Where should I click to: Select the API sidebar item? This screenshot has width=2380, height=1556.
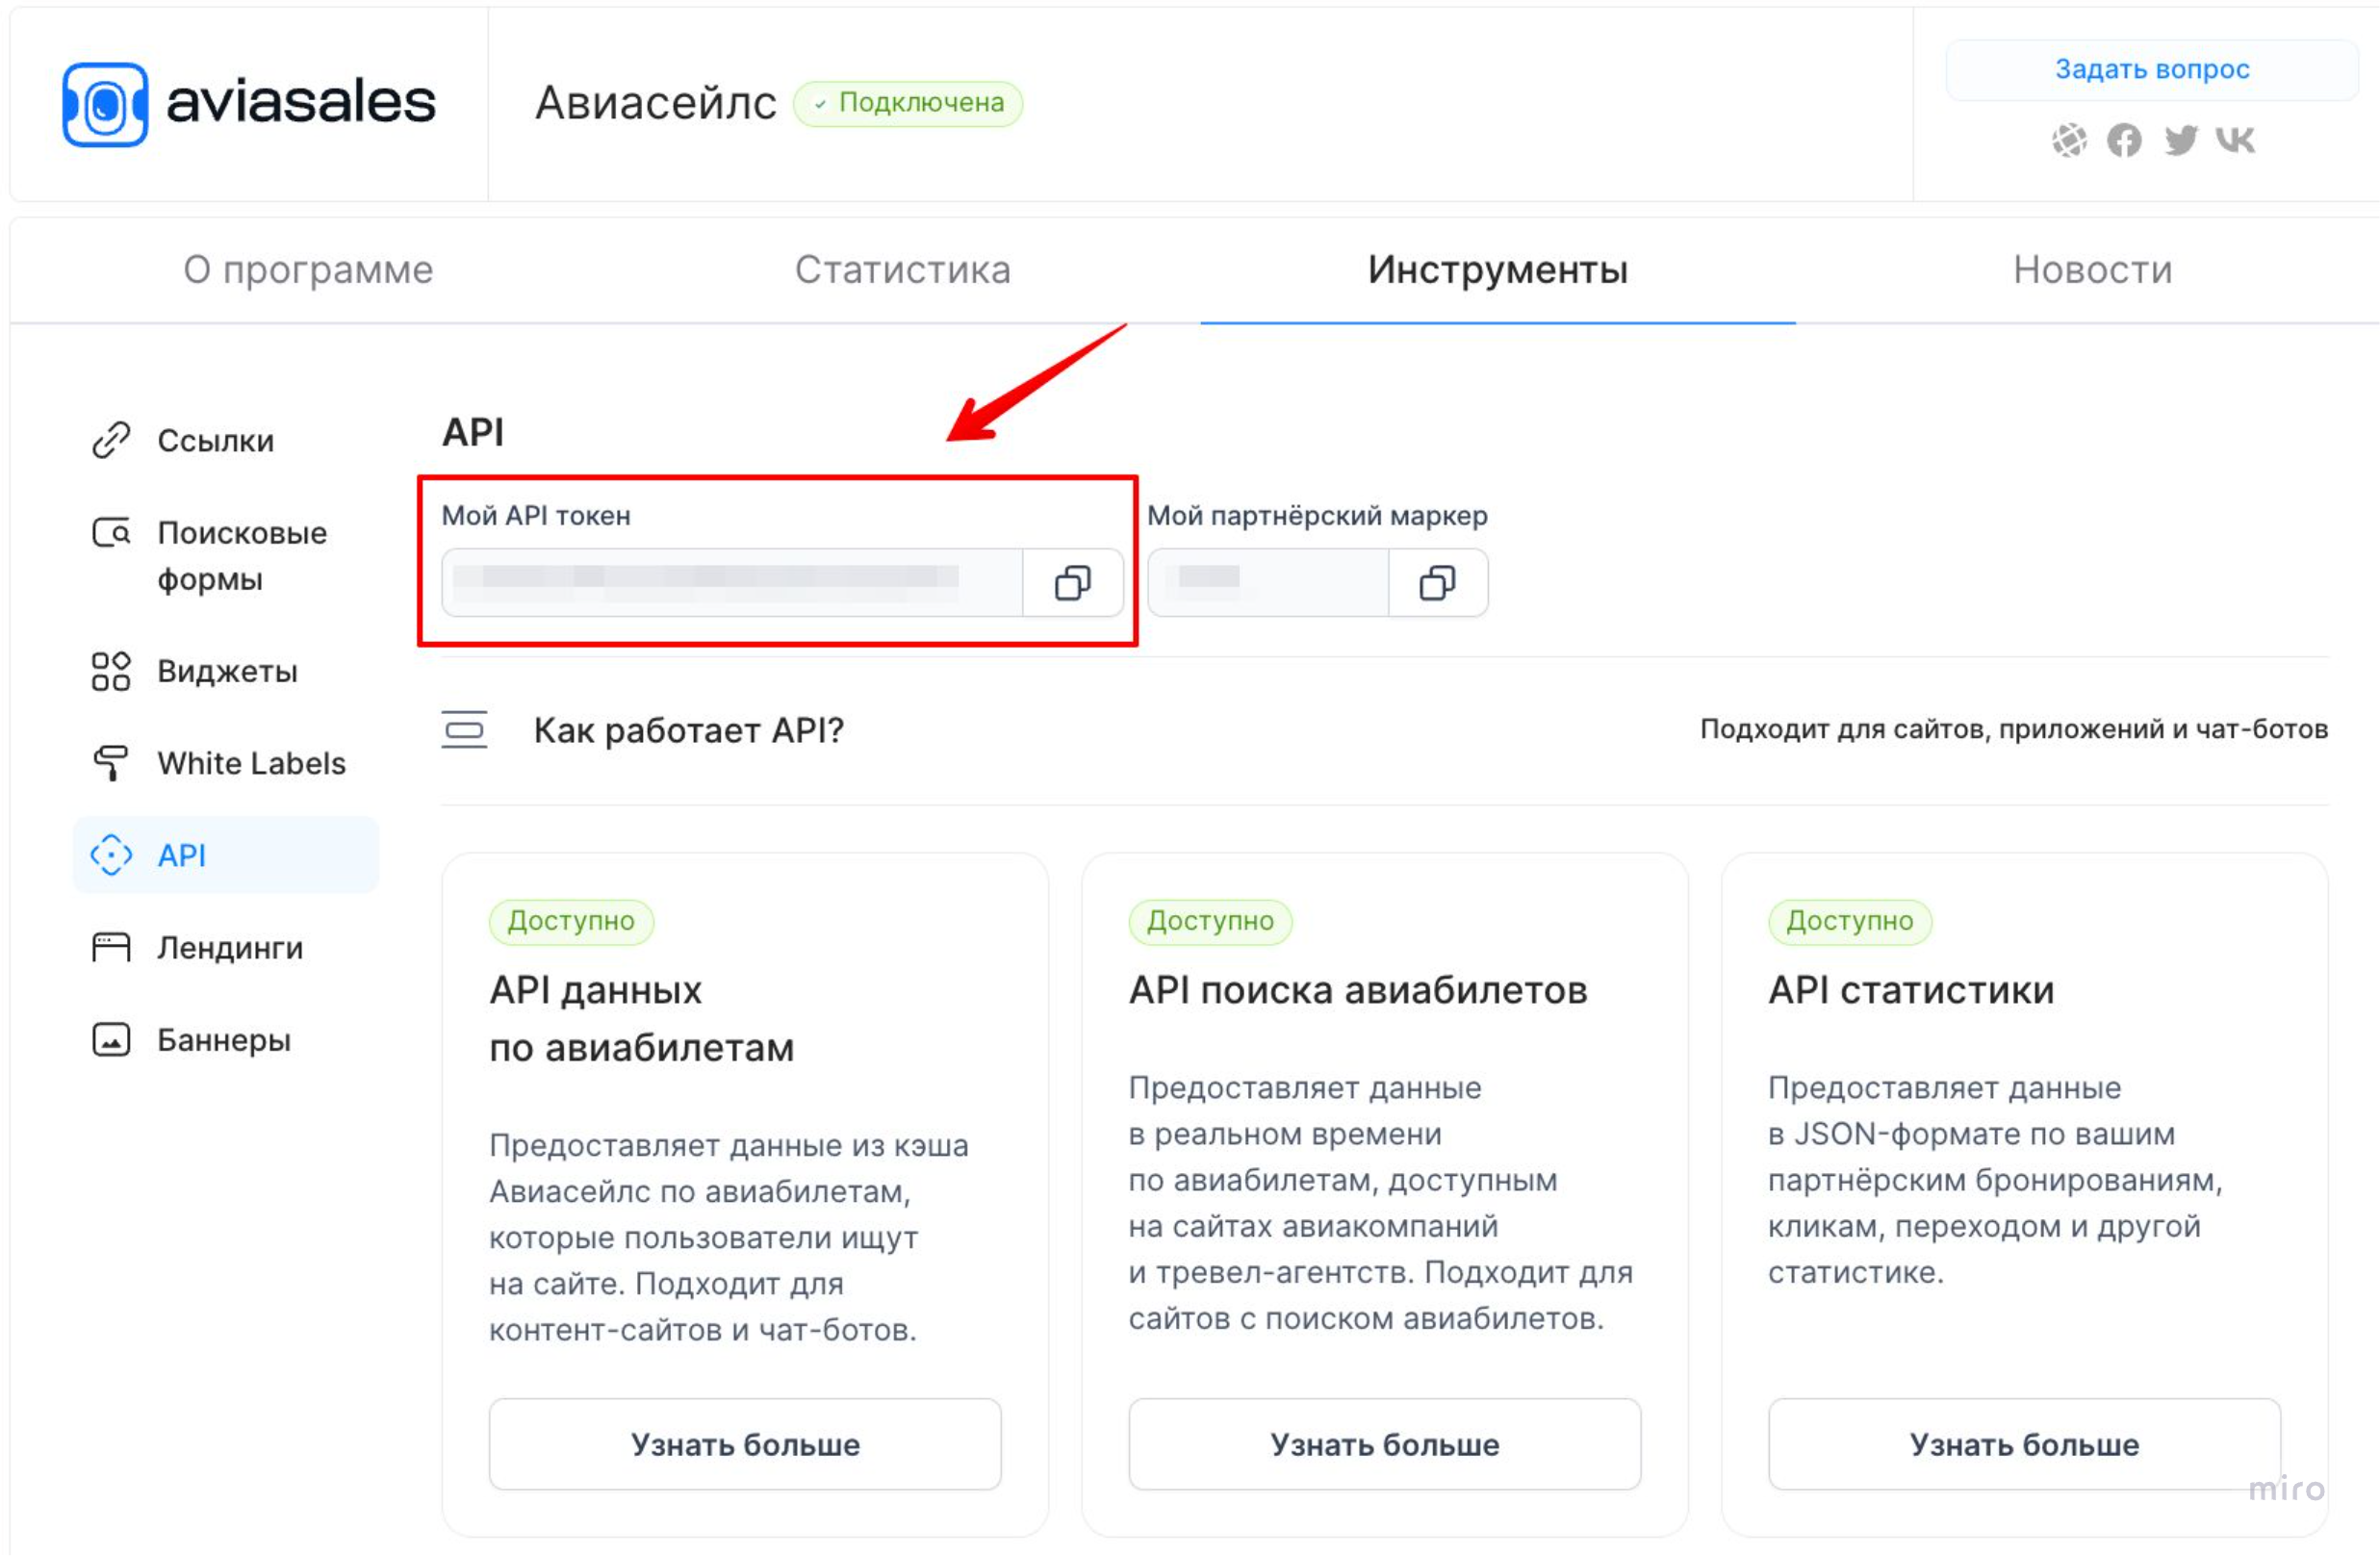(226, 855)
